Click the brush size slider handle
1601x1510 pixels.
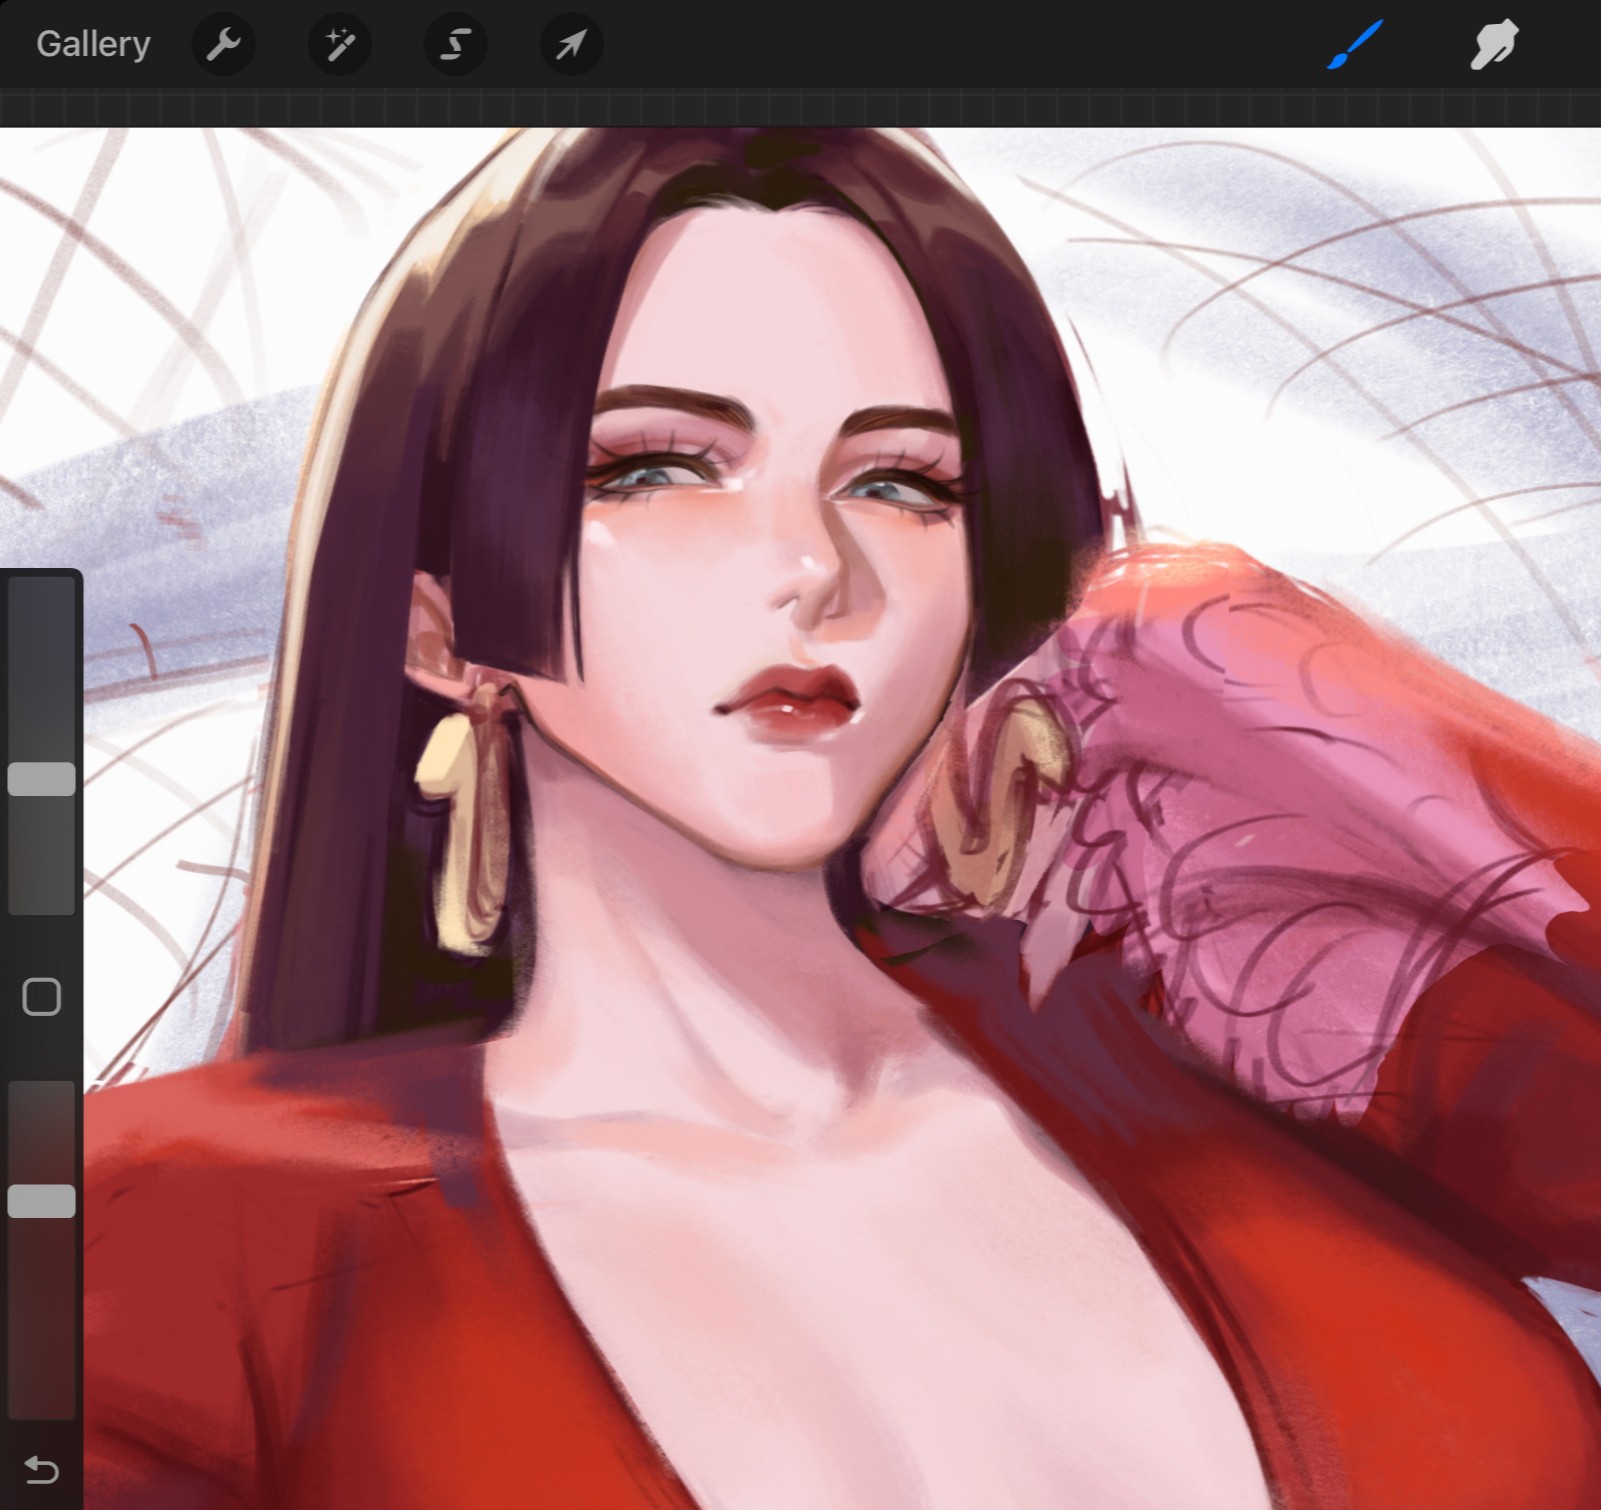pos(41,779)
